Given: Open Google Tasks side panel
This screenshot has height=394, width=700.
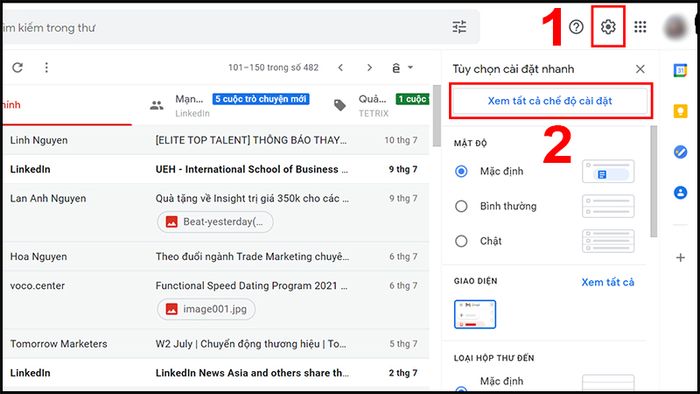Looking at the screenshot, I should point(680,152).
